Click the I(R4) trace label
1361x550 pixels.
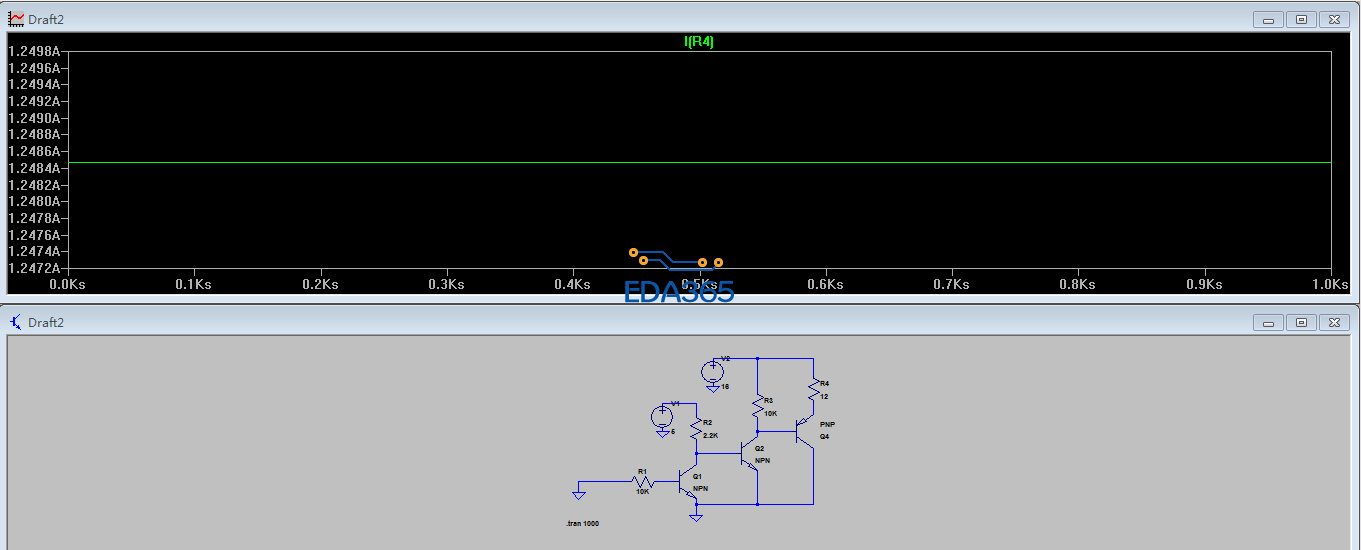click(x=698, y=42)
